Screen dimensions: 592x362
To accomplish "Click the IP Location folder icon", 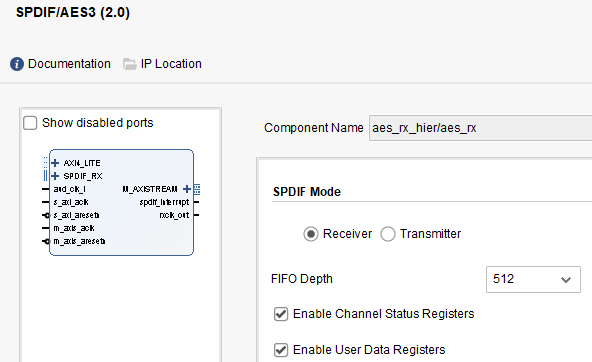I will [130, 64].
